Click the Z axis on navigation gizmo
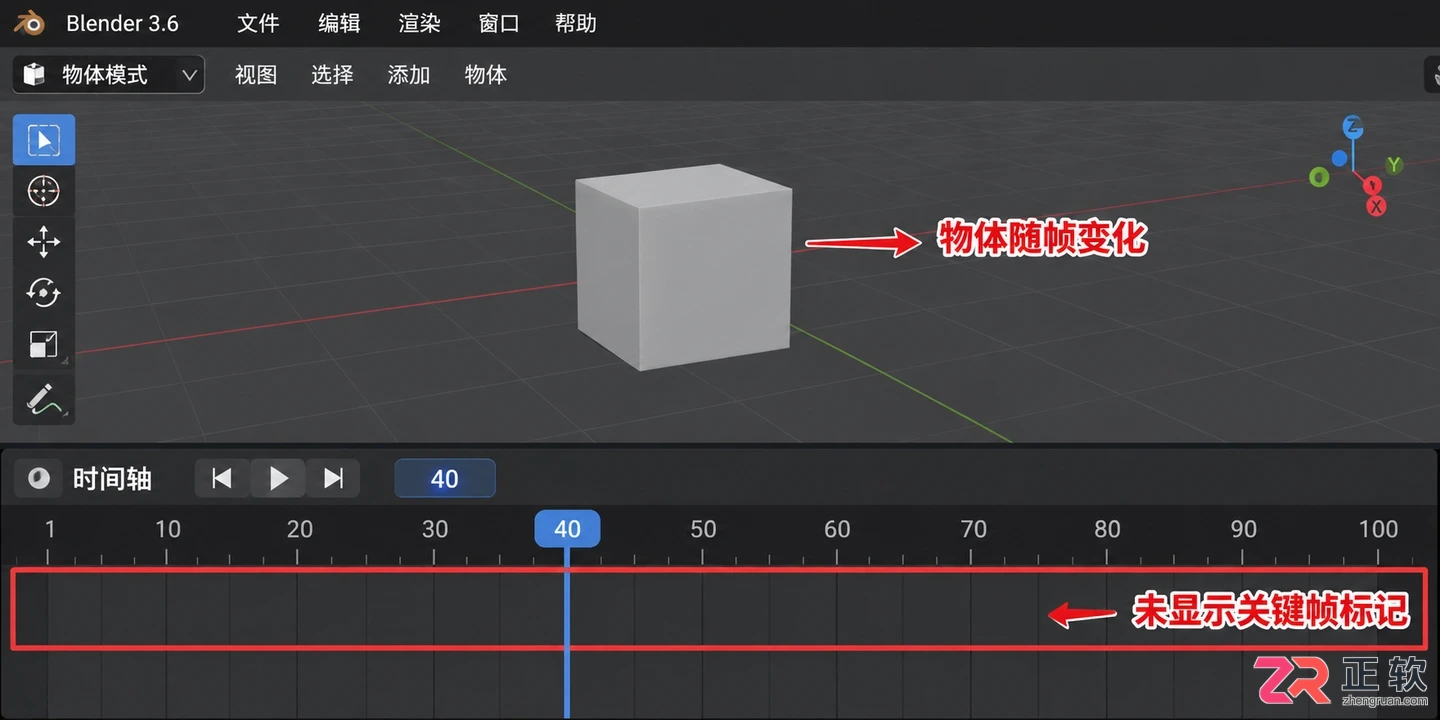This screenshot has height=720, width=1440. [1353, 127]
